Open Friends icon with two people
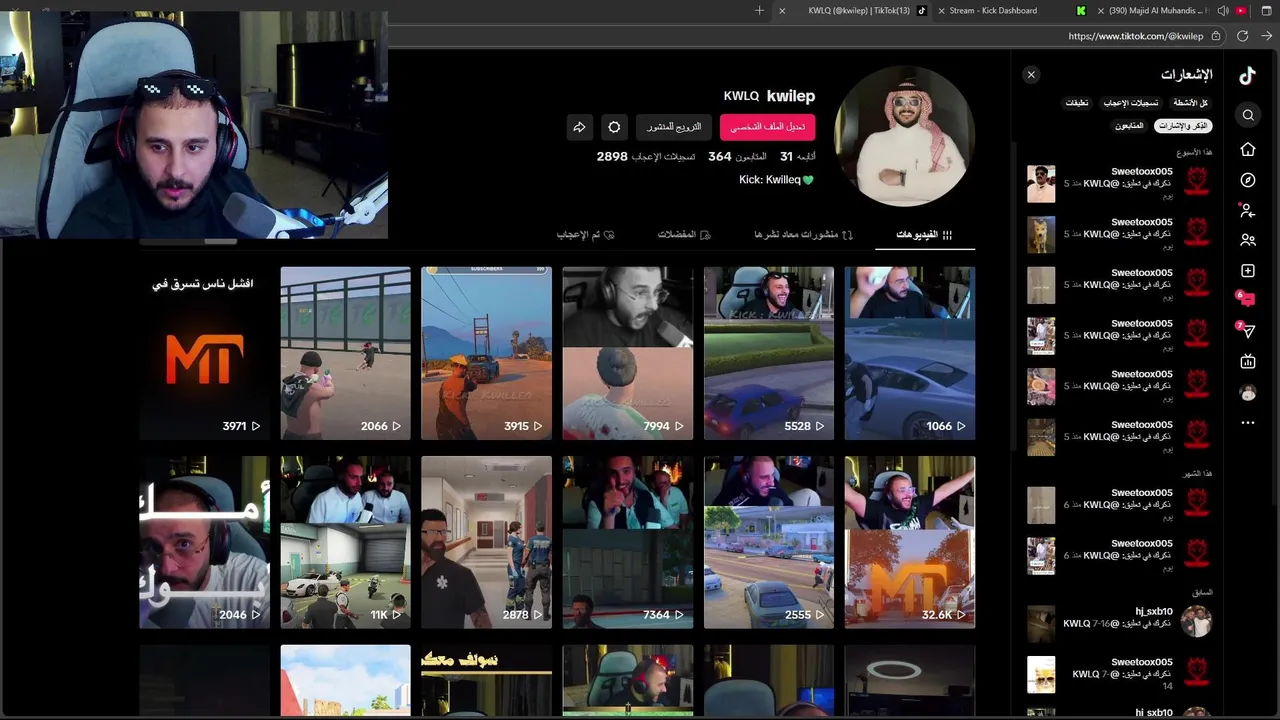1280x720 pixels. (x=1248, y=240)
